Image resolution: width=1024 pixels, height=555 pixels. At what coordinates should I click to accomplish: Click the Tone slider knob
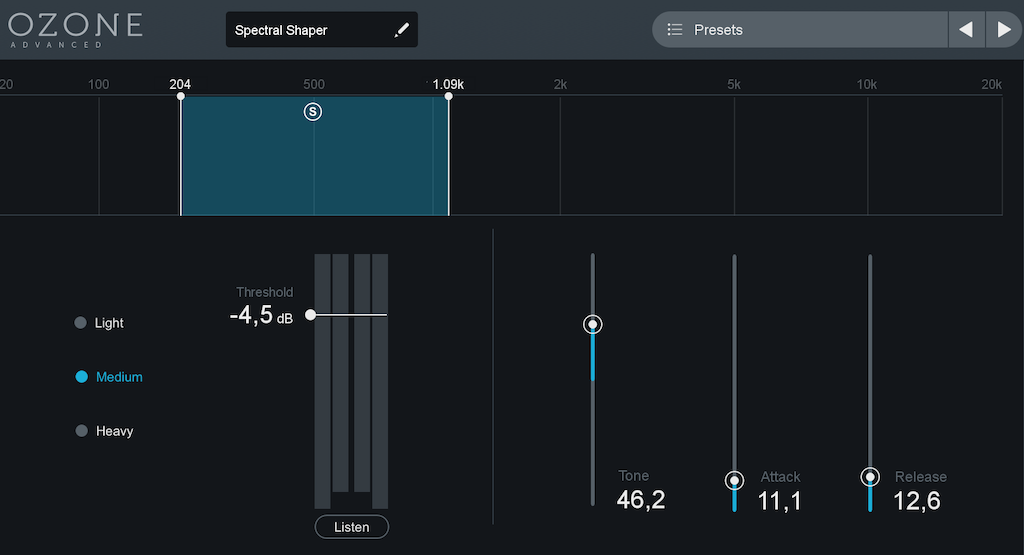(593, 324)
